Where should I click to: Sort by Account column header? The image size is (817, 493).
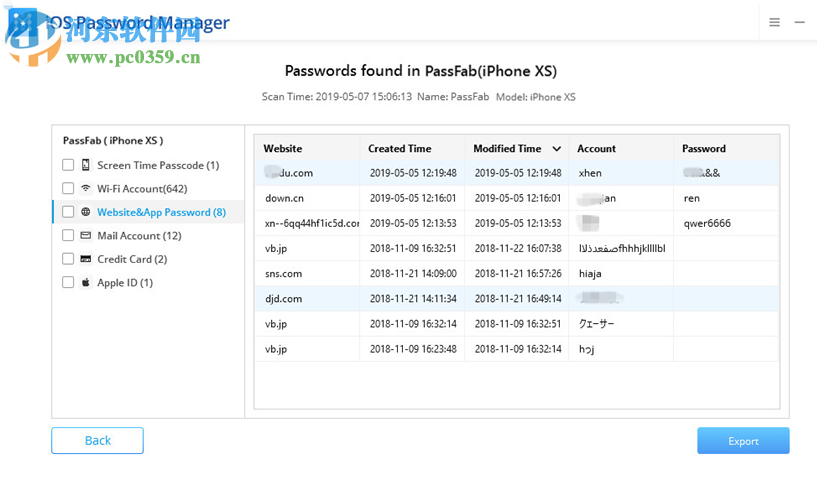pyautogui.click(x=596, y=149)
